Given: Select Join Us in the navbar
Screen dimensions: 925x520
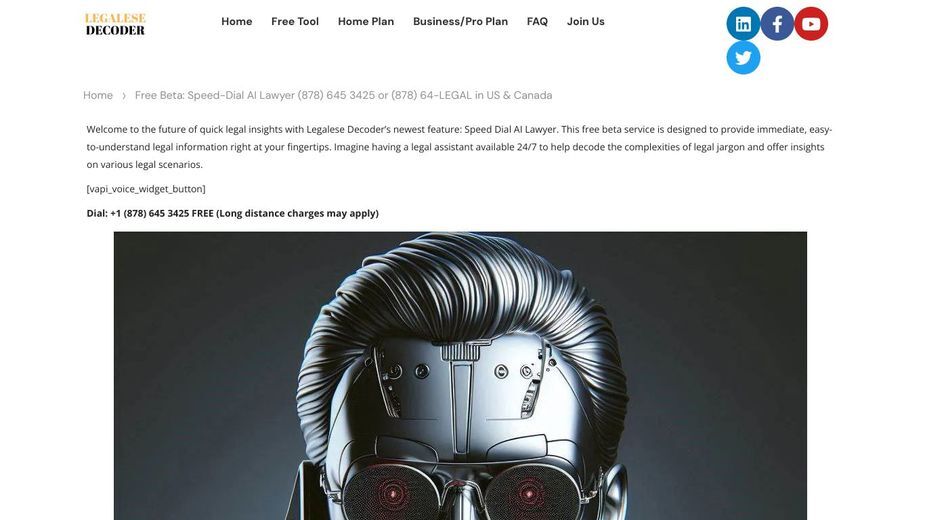Looking at the screenshot, I should tap(586, 21).
